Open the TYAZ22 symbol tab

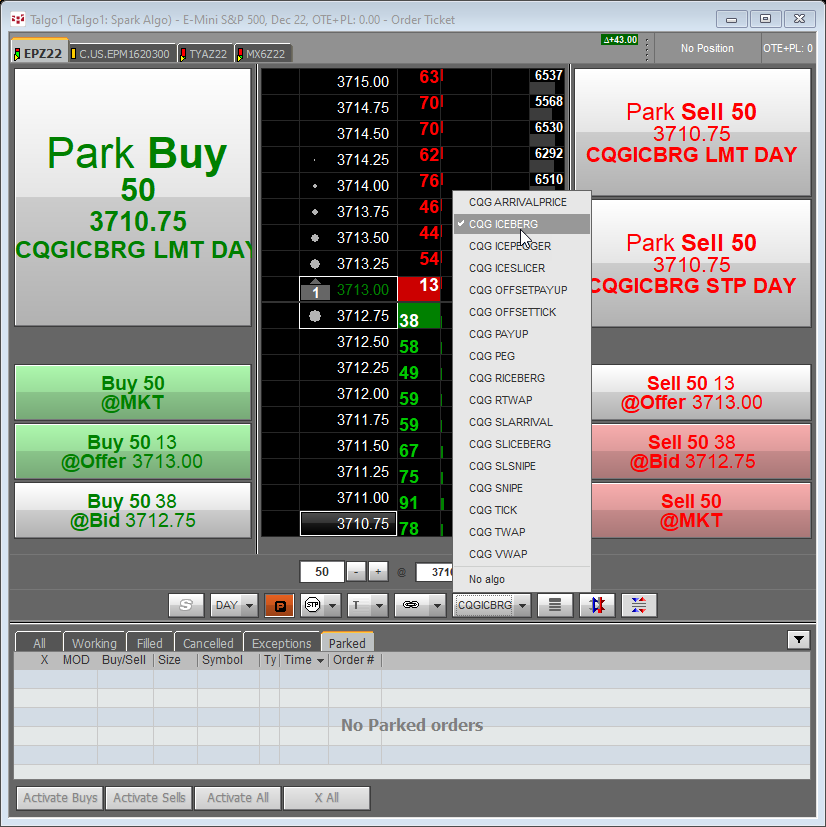[x=208, y=53]
